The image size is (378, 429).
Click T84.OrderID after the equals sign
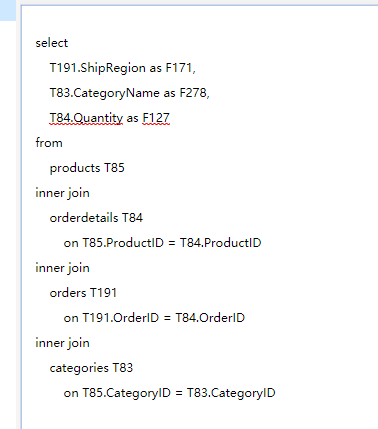click(x=210, y=318)
